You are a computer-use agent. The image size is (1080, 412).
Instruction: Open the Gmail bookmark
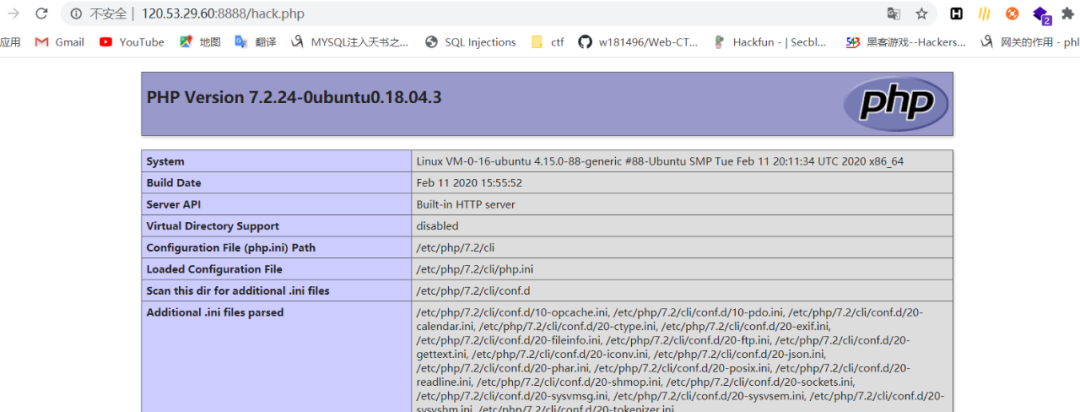(60, 42)
